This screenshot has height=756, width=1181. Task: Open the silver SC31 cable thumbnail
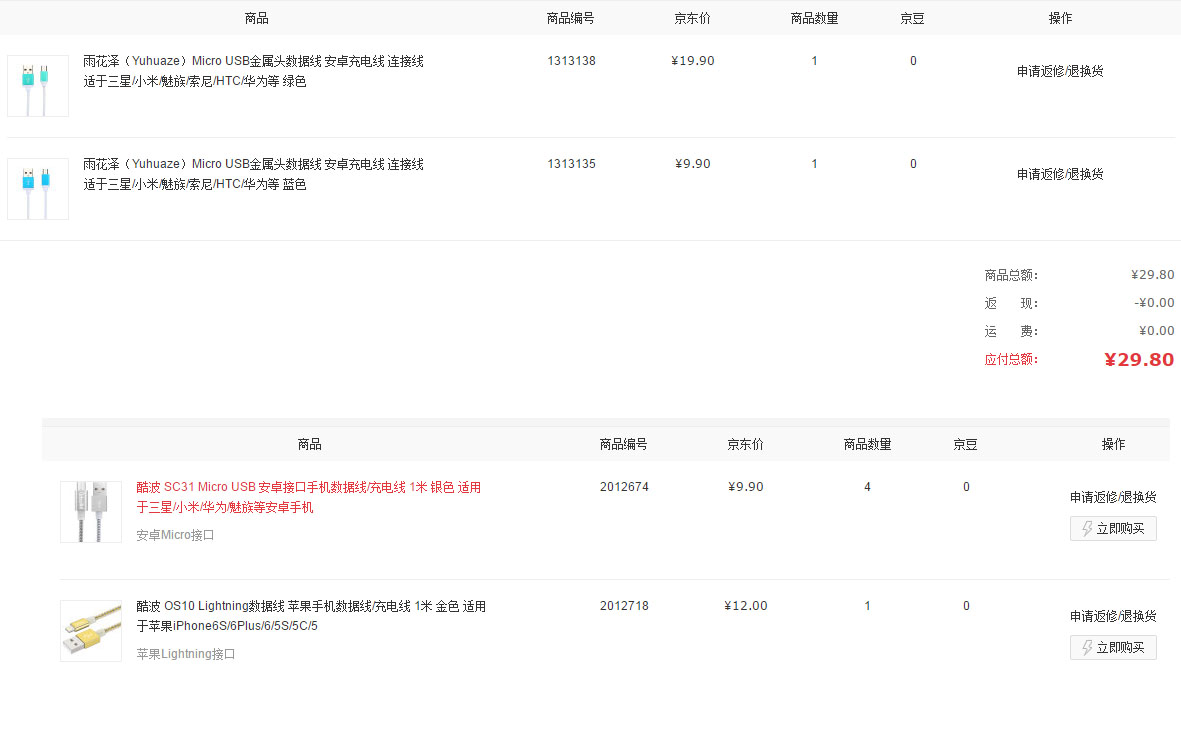point(91,512)
